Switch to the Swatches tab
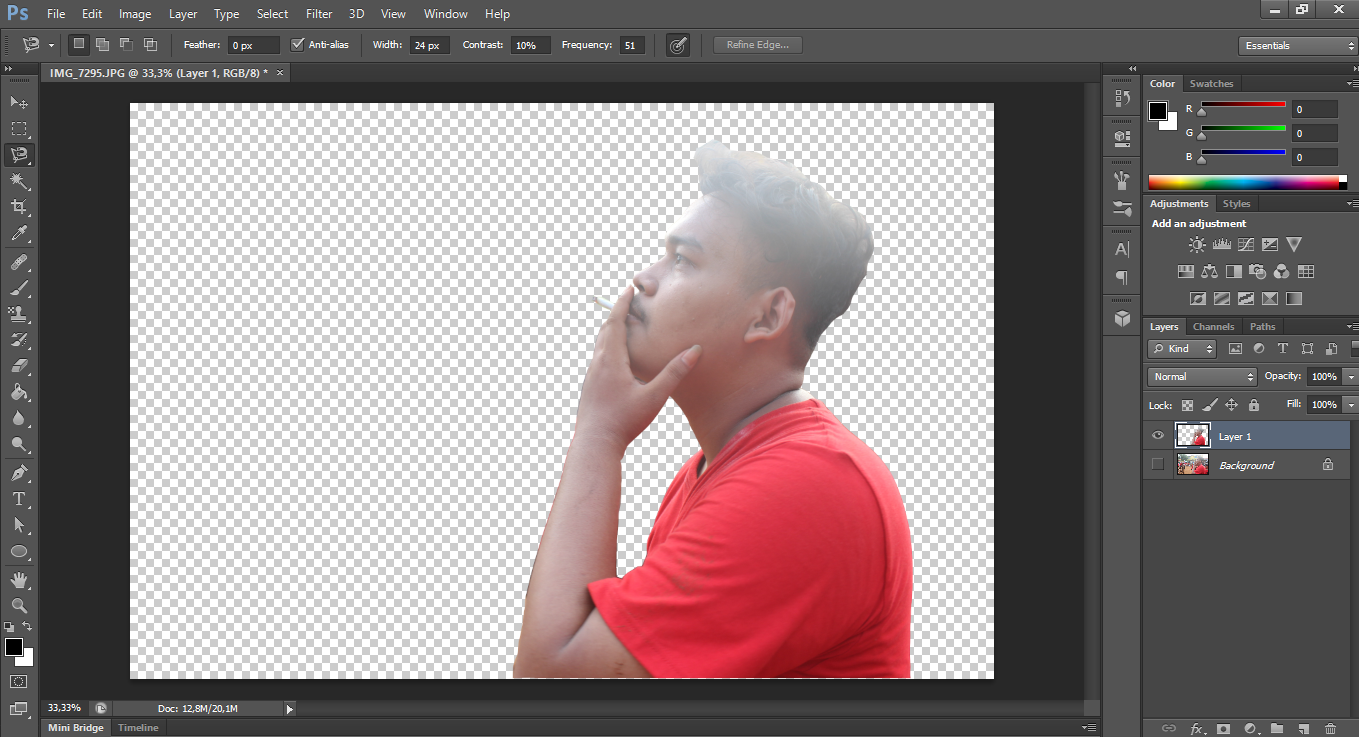 pos(1211,84)
